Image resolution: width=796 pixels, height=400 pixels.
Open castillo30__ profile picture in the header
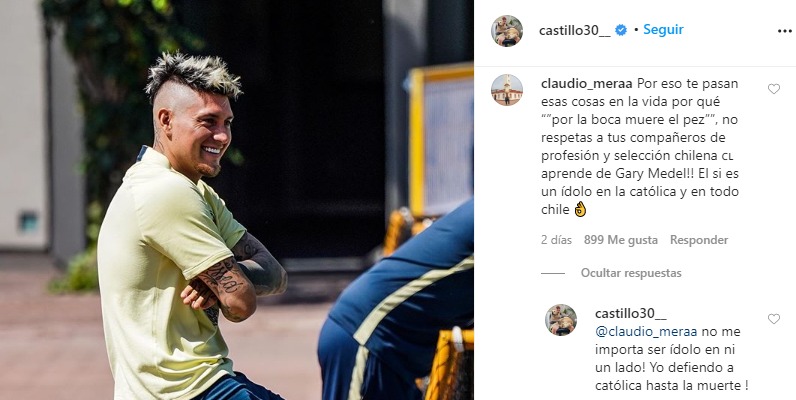pyautogui.click(x=507, y=31)
